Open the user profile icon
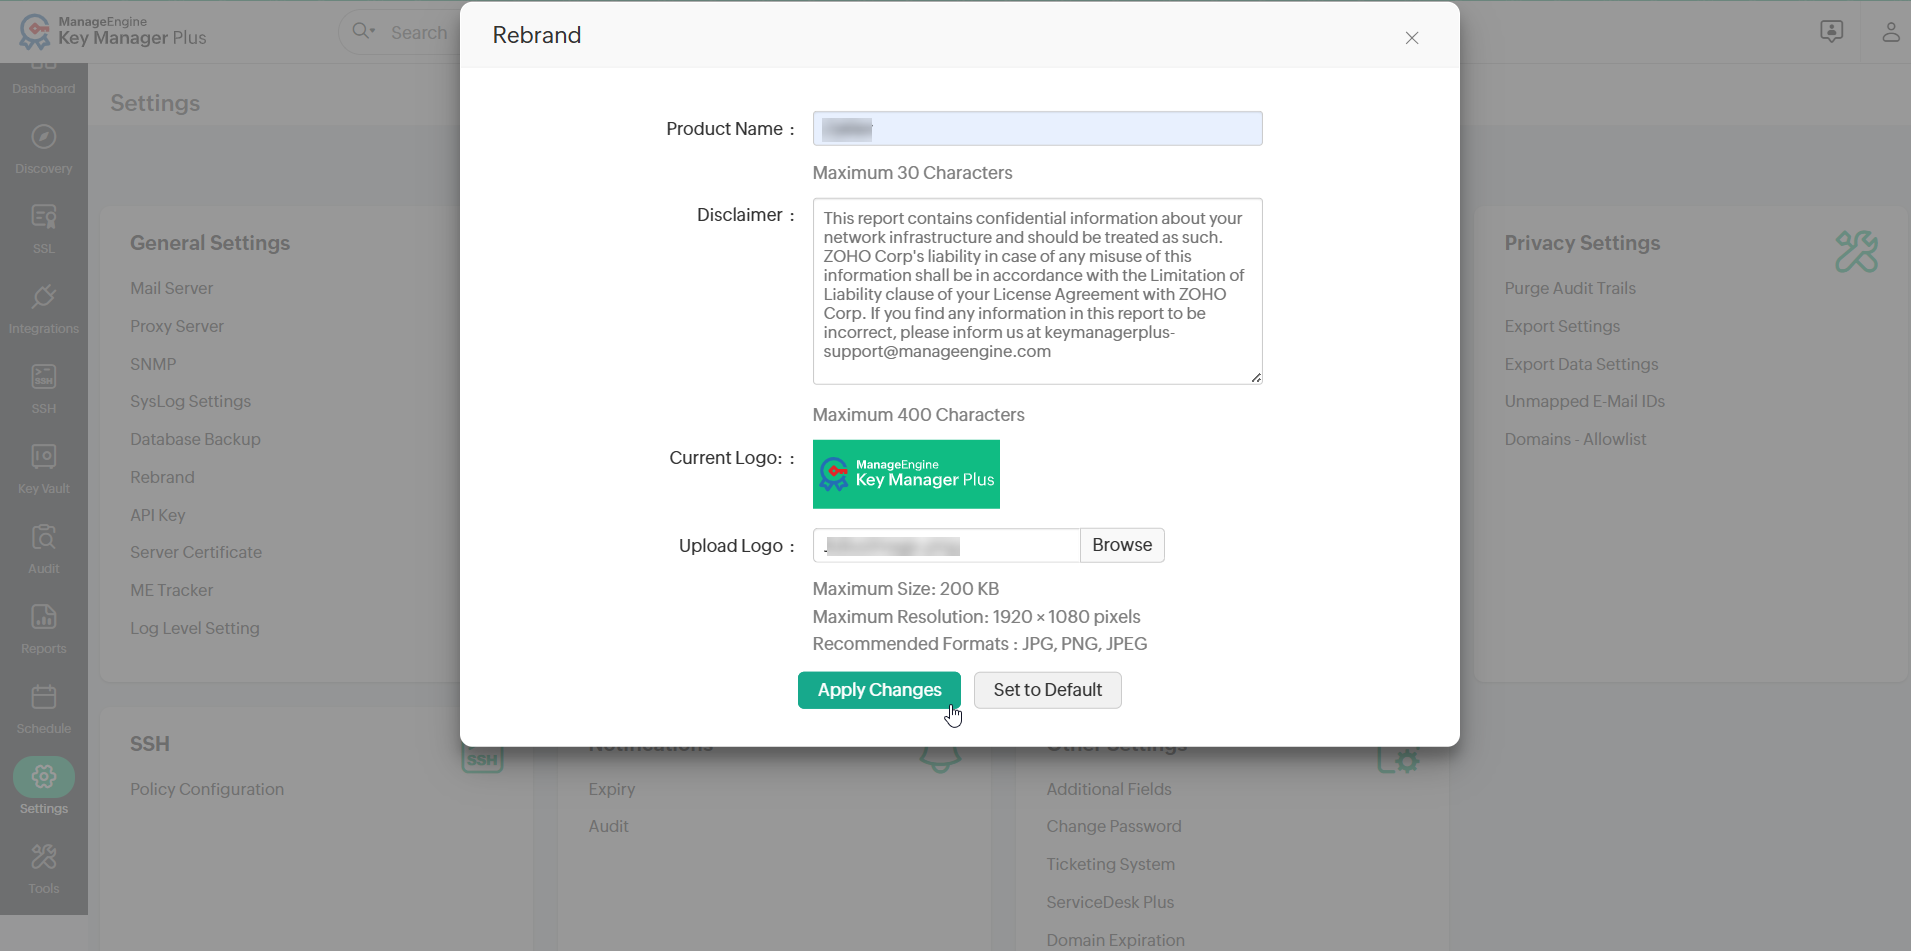Image resolution: width=1911 pixels, height=951 pixels. click(x=1890, y=32)
